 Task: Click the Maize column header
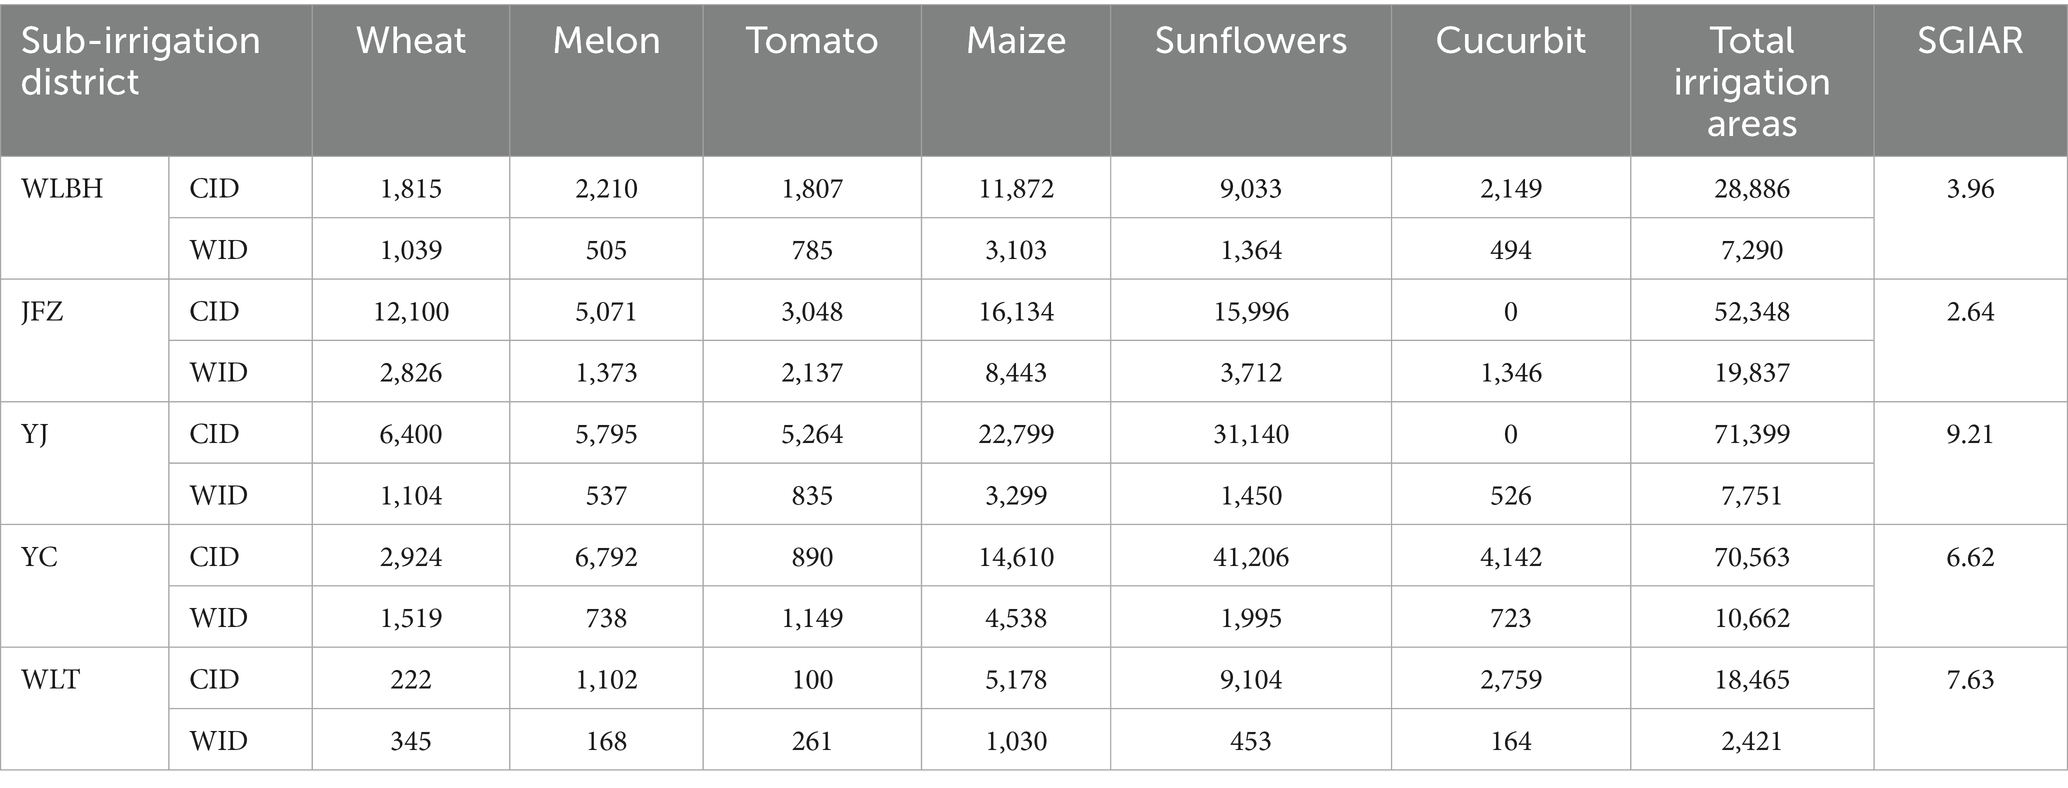[x=1015, y=41]
